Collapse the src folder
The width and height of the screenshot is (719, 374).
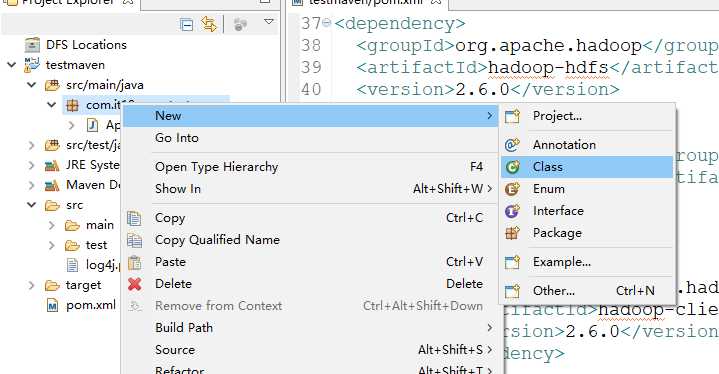click(x=32, y=205)
